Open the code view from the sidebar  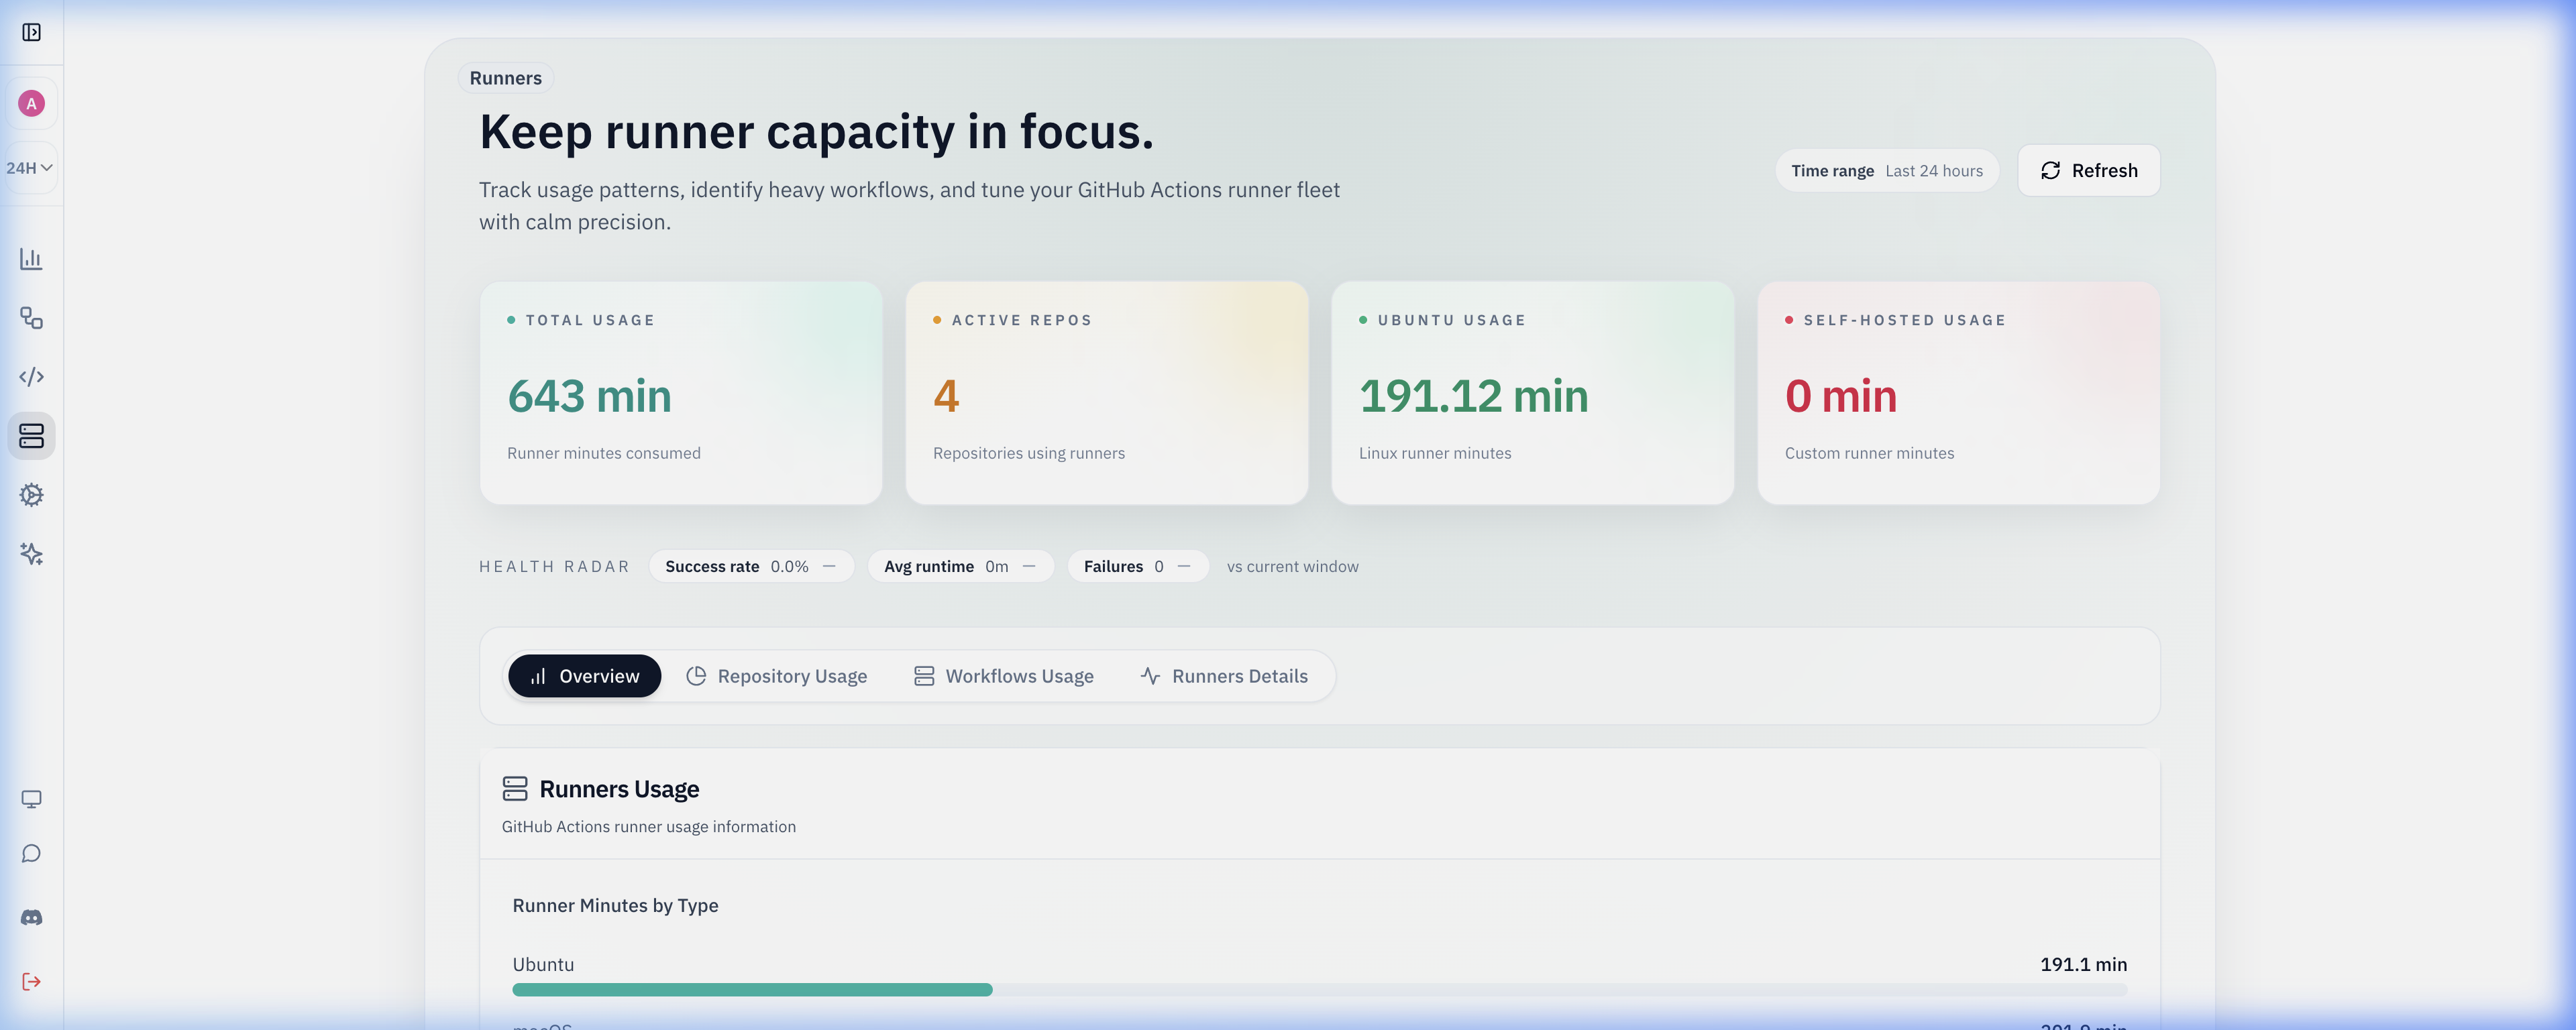click(x=32, y=377)
